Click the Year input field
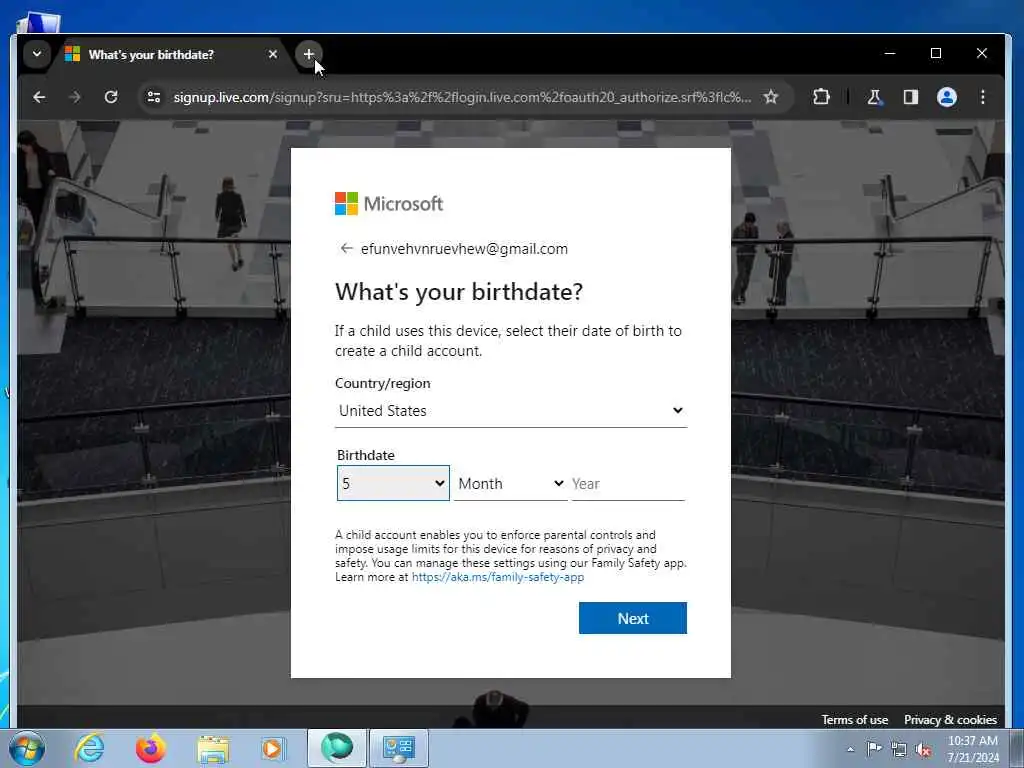This screenshot has width=1024, height=768. coord(628,484)
